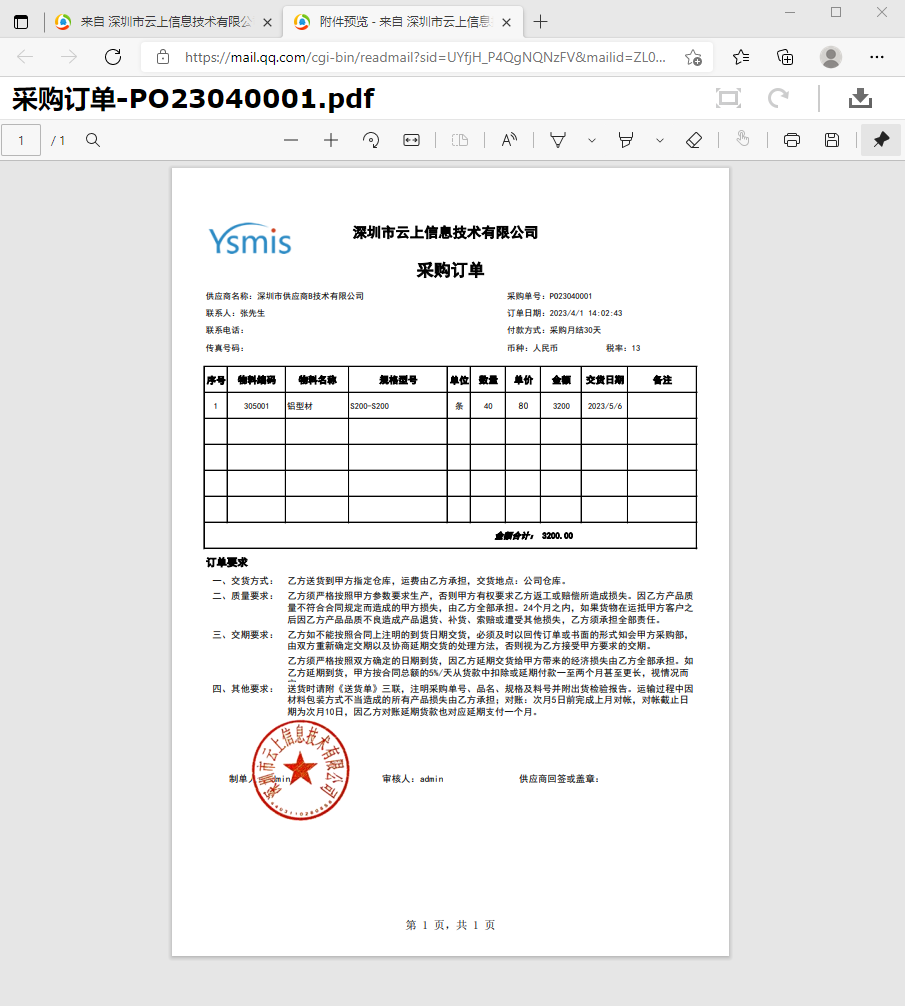The height and width of the screenshot is (1006, 905).
Task: Expand the Highlight color options dropdown
Action: 660,141
